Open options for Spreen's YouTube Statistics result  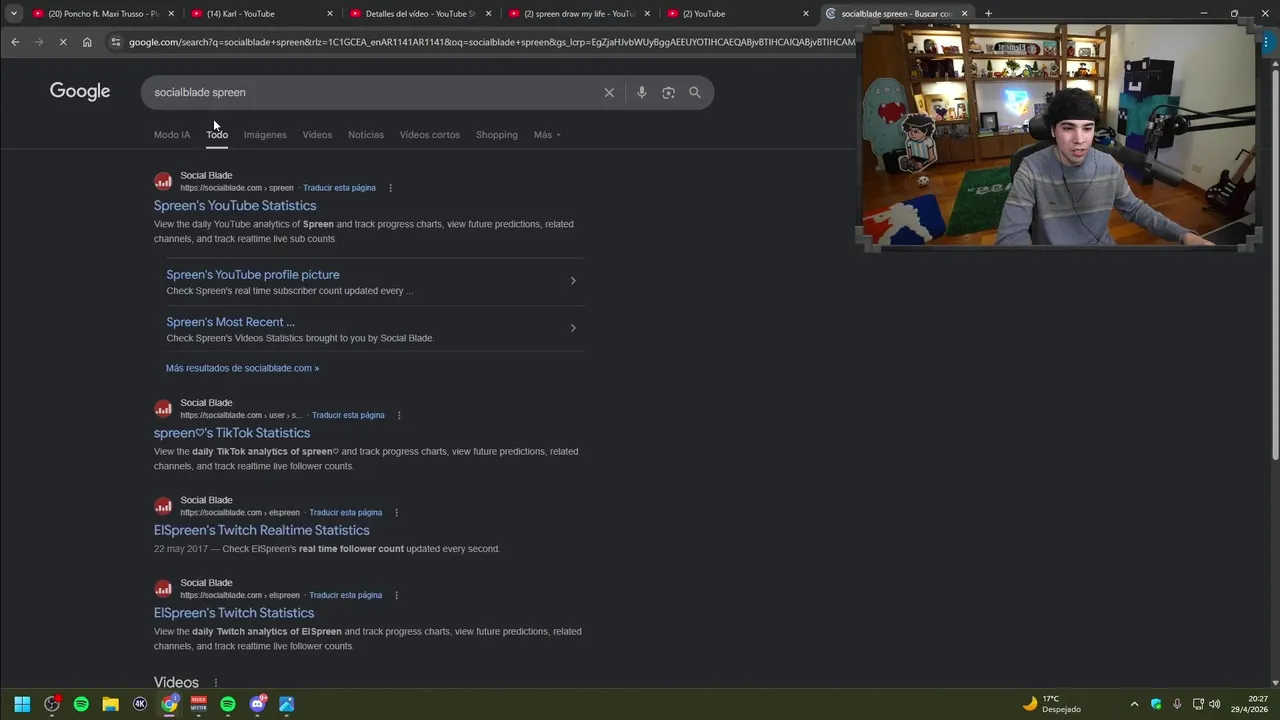tap(390, 188)
